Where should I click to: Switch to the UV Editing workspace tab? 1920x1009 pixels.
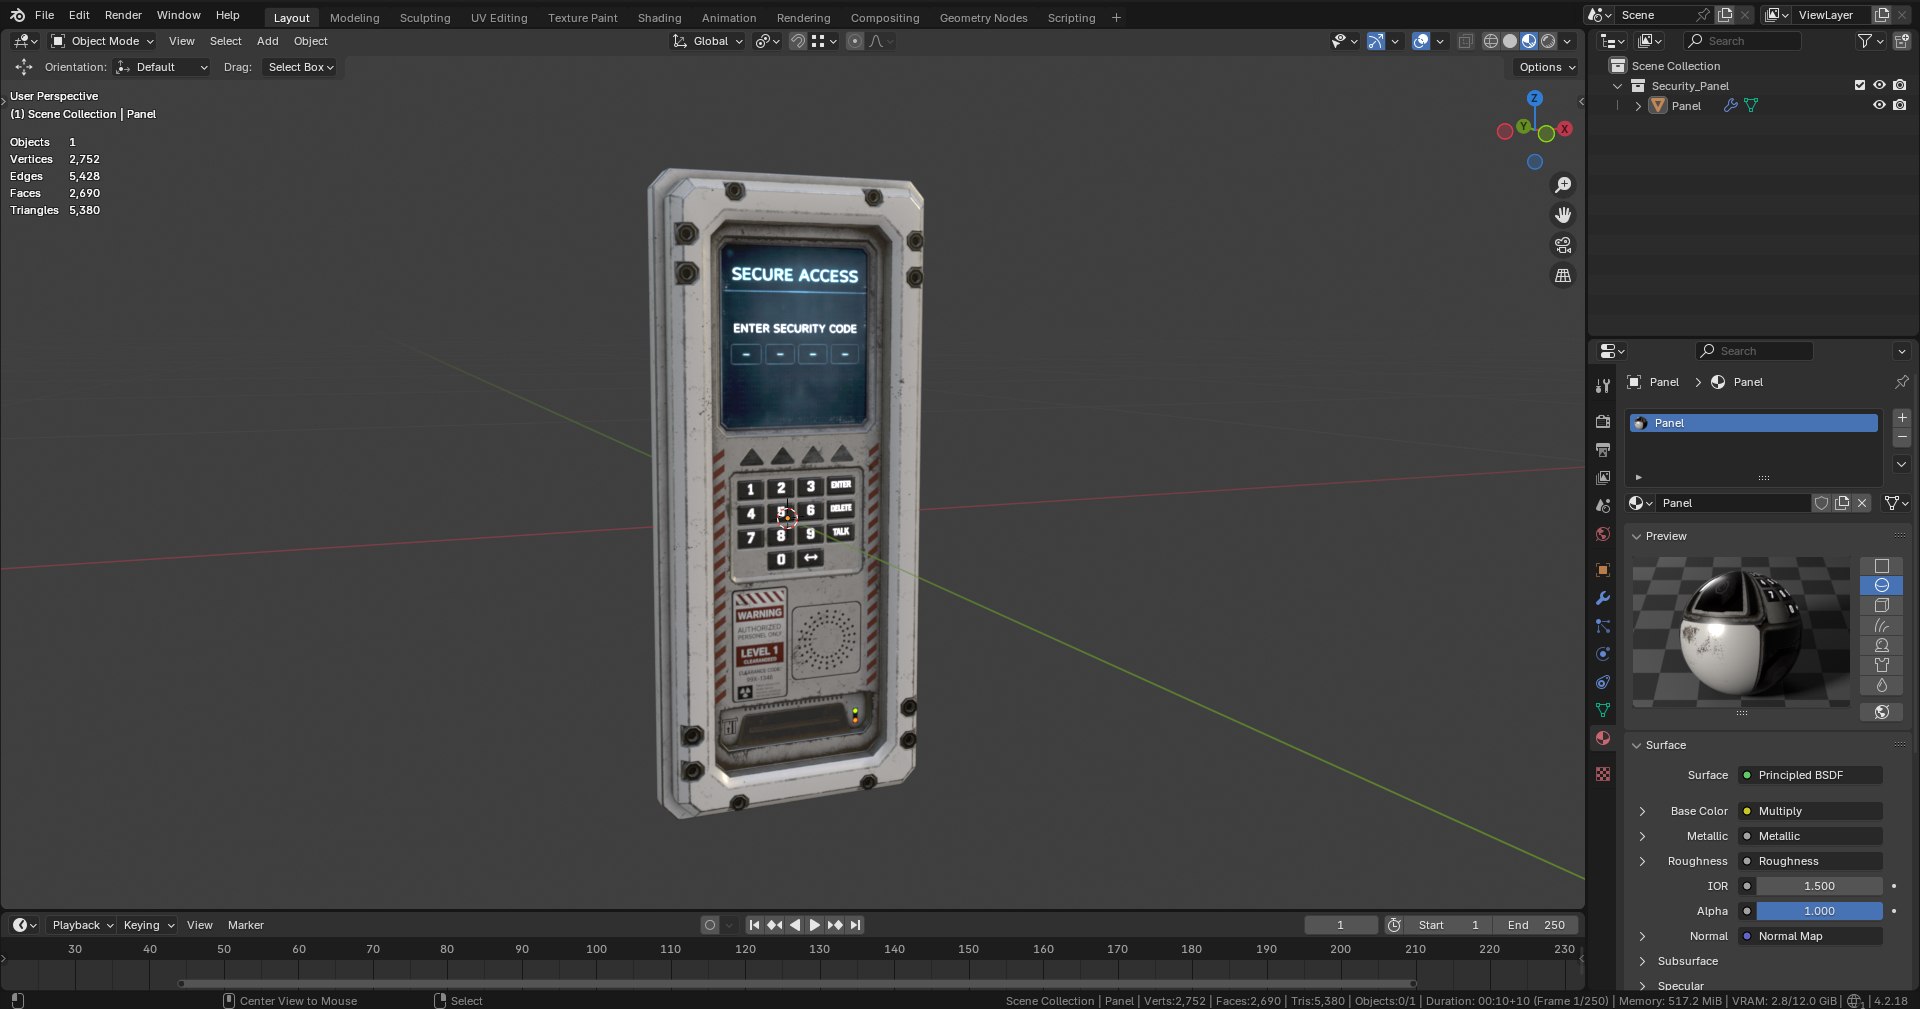coord(499,18)
